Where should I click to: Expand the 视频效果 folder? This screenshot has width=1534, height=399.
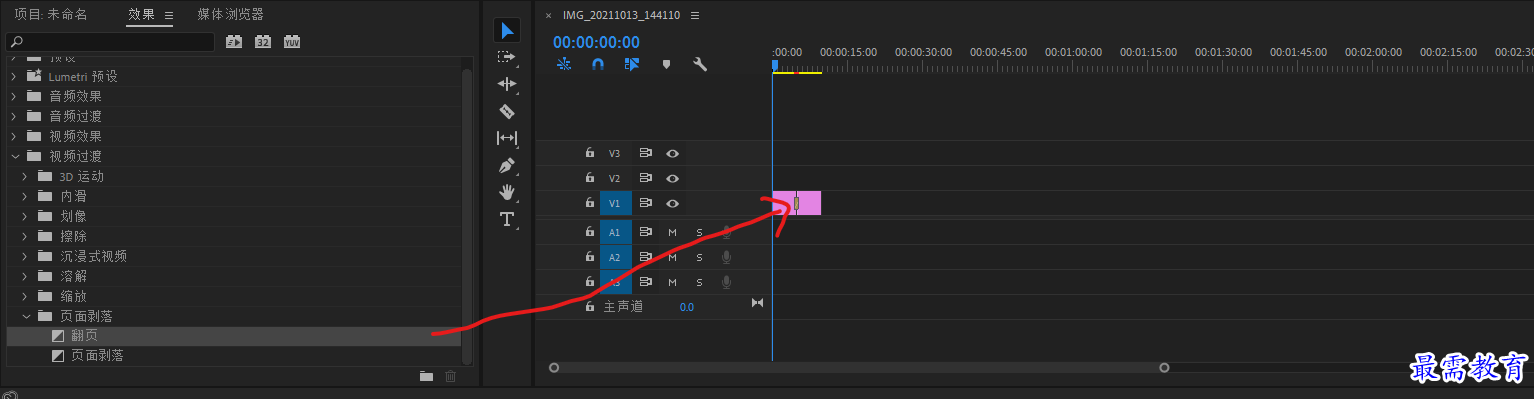(14, 136)
